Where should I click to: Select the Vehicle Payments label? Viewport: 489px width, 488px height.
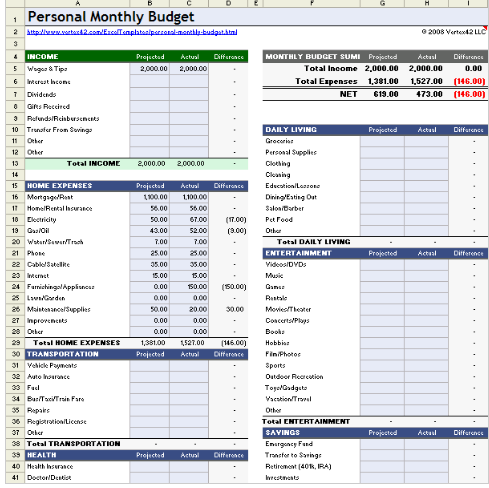[52, 366]
